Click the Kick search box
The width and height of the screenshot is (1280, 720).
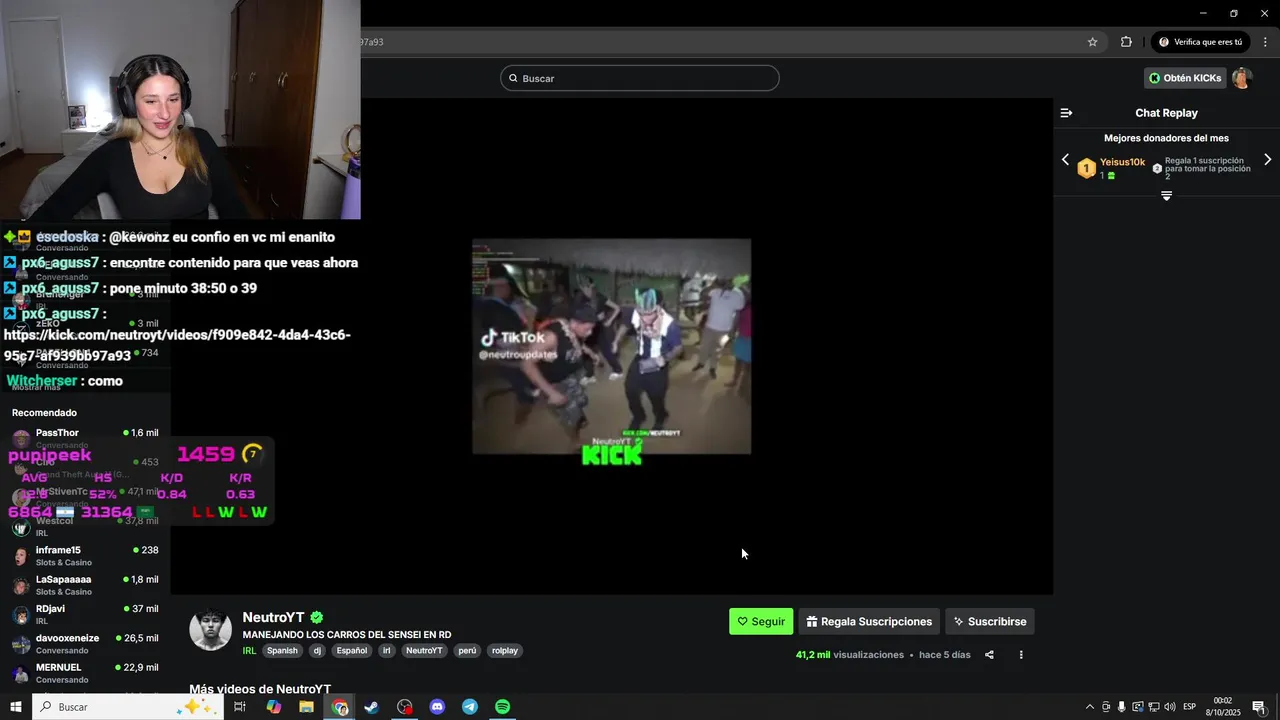(640, 78)
